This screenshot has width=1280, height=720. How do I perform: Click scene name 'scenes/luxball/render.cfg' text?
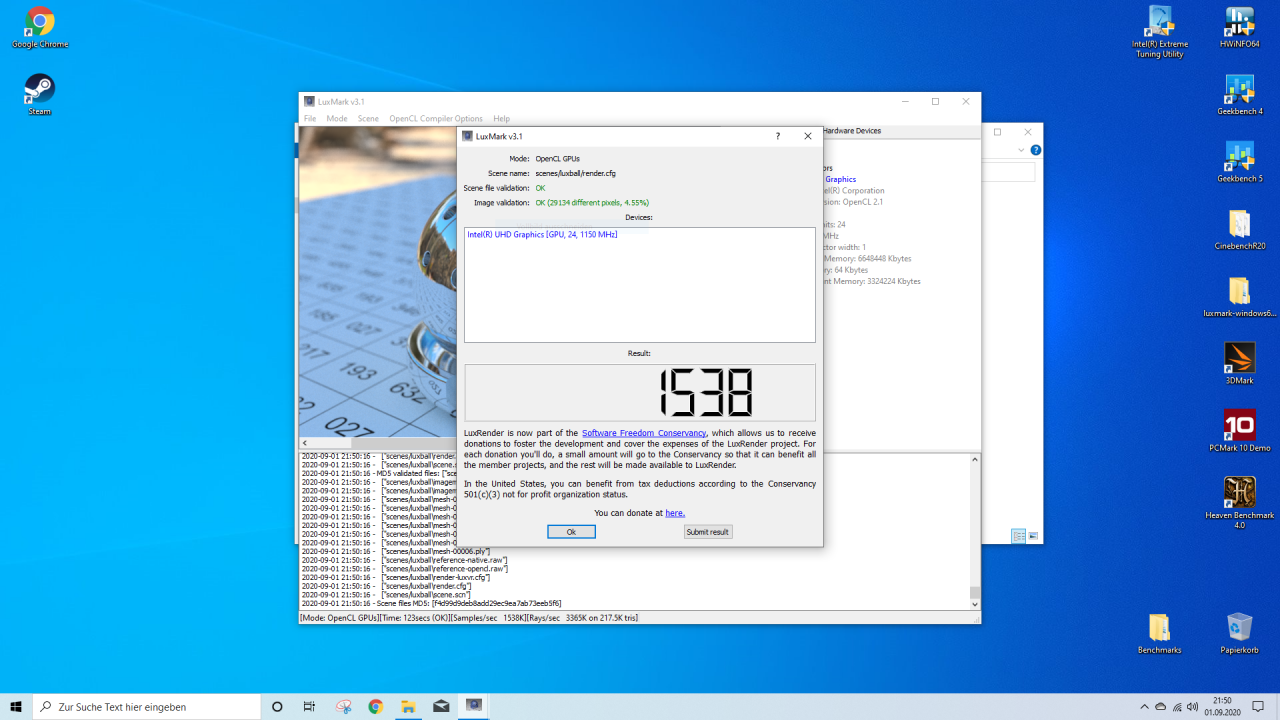575,173
